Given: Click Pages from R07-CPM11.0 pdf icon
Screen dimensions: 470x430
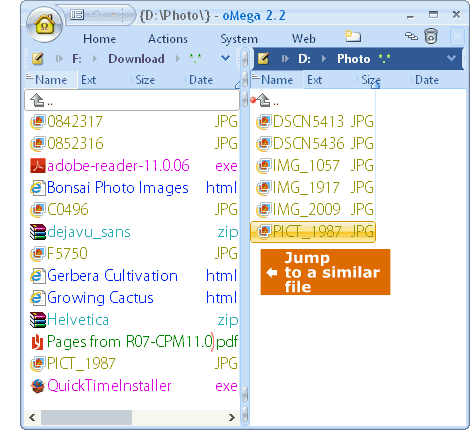Looking at the screenshot, I should (x=38, y=342).
